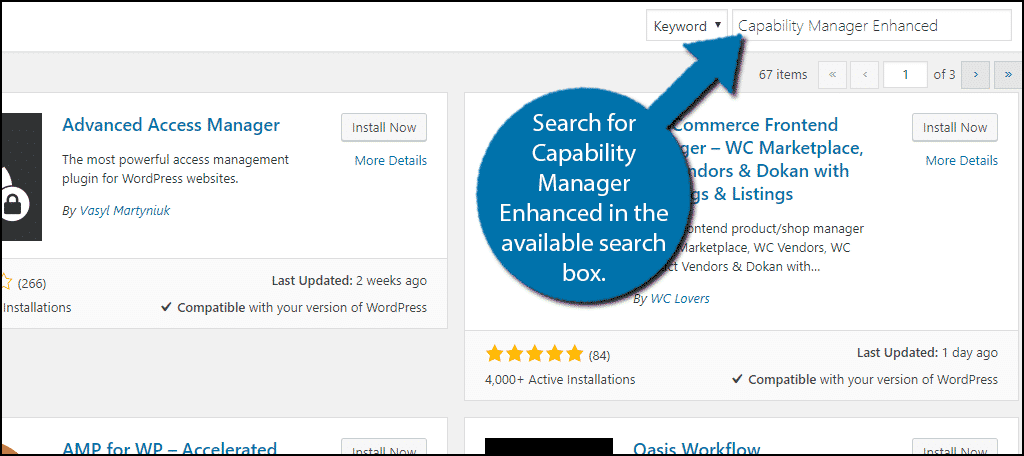This screenshot has width=1024, height=456.
Task: Click Last Updated: 1 day ago text
Action: coord(927,353)
